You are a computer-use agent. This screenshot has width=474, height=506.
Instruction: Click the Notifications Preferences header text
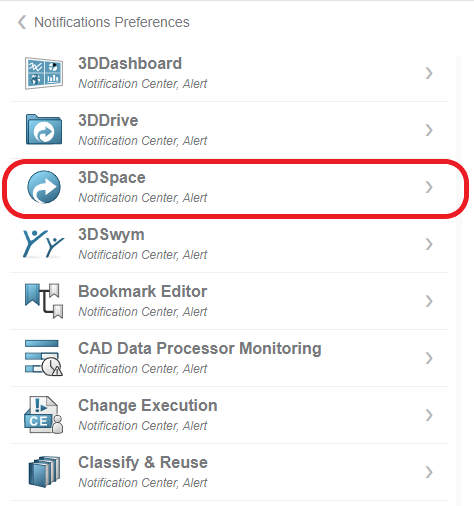click(112, 22)
